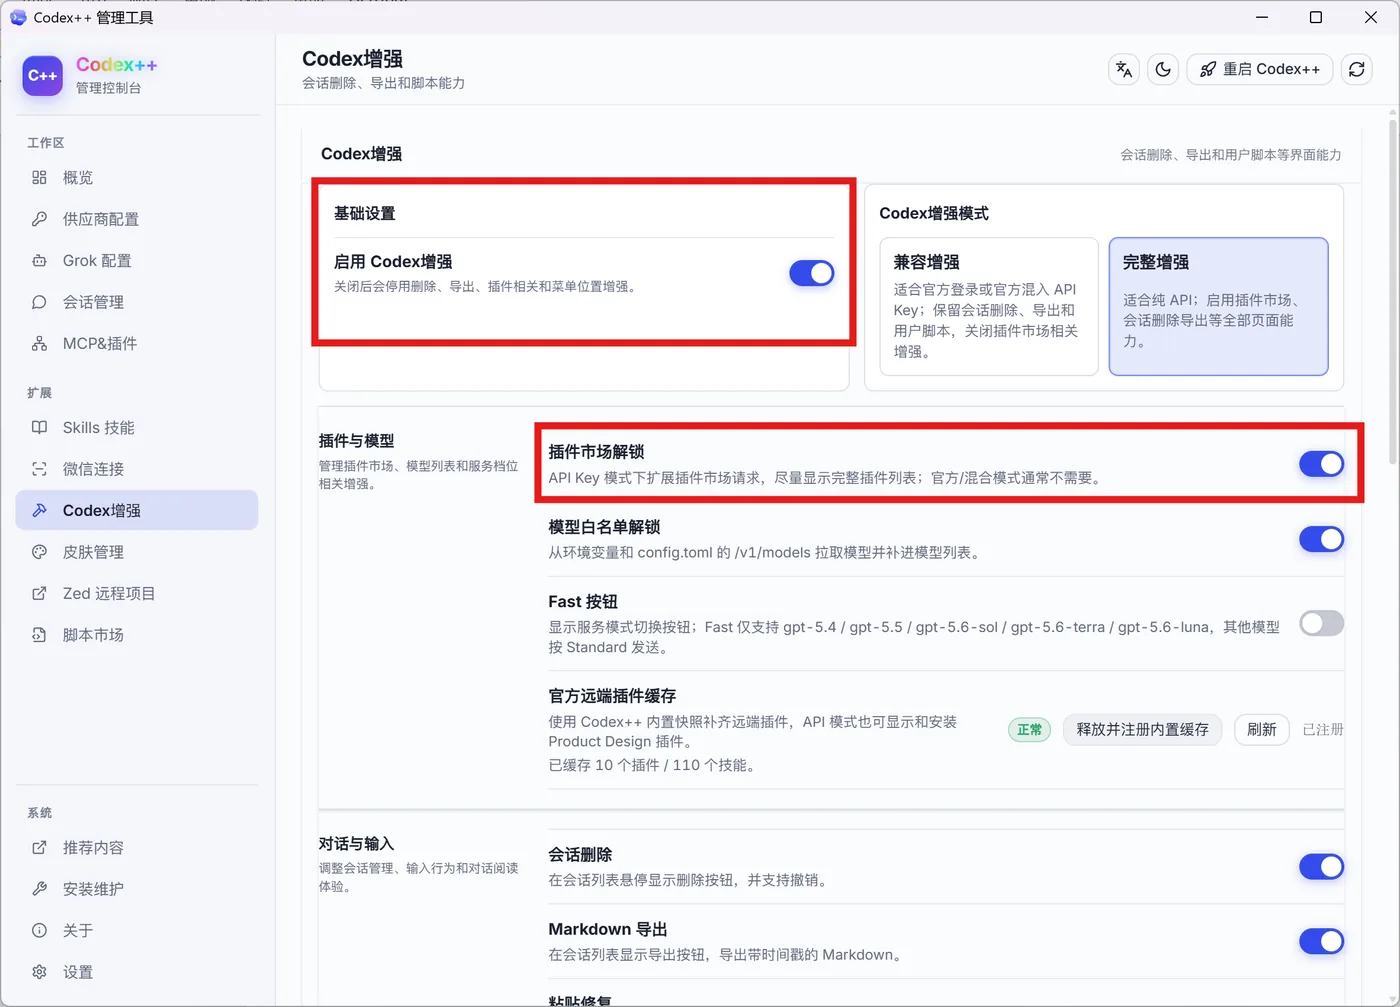Screen dimensions: 1400x1007
Task: Click the 刷新 button
Action: 1262,730
